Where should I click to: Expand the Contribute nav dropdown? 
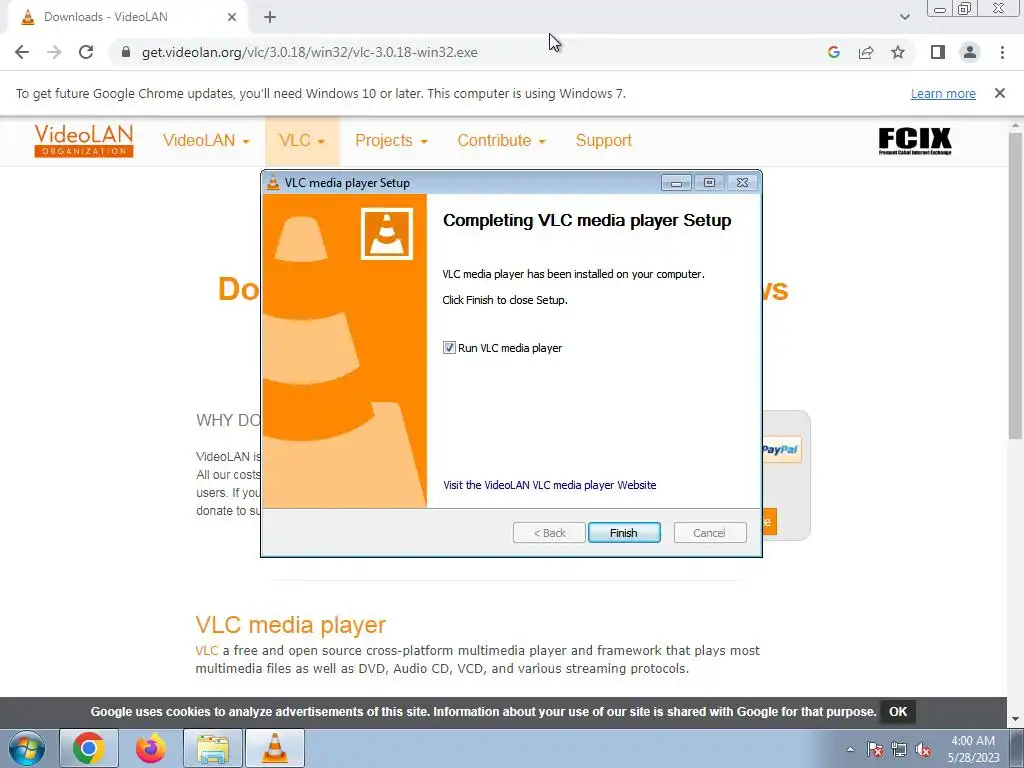click(x=501, y=140)
